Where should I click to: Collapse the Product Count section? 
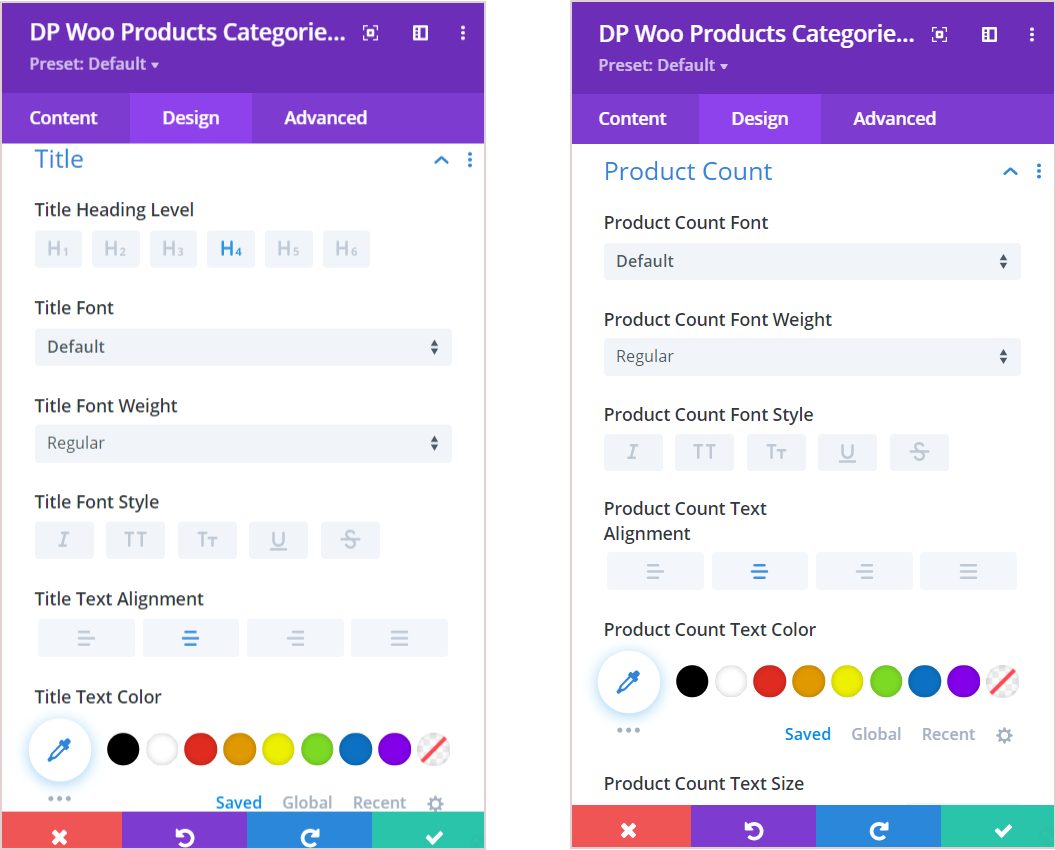click(x=1010, y=171)
